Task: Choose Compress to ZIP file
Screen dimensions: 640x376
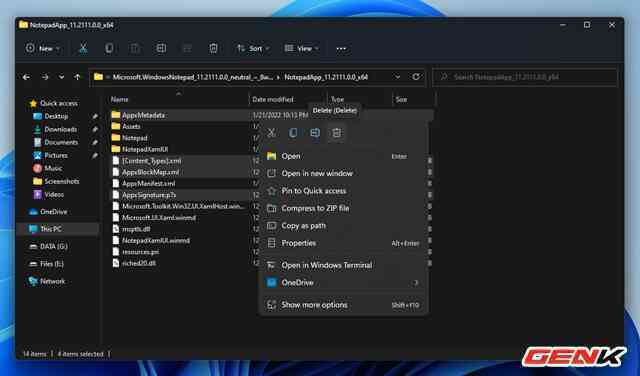Action: tap(343, 208)
